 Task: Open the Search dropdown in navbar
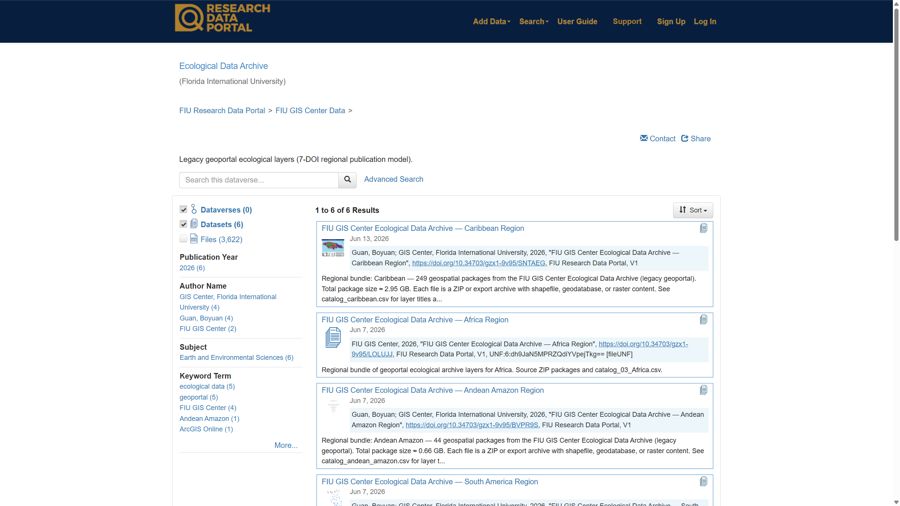[533, 21]
